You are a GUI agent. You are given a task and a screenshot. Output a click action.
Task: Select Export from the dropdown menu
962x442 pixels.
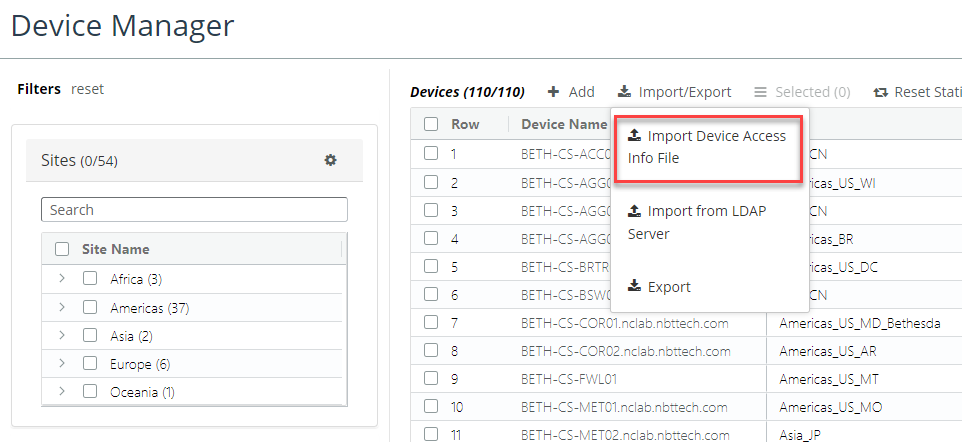pyautogui.click(x=669, y=287)
